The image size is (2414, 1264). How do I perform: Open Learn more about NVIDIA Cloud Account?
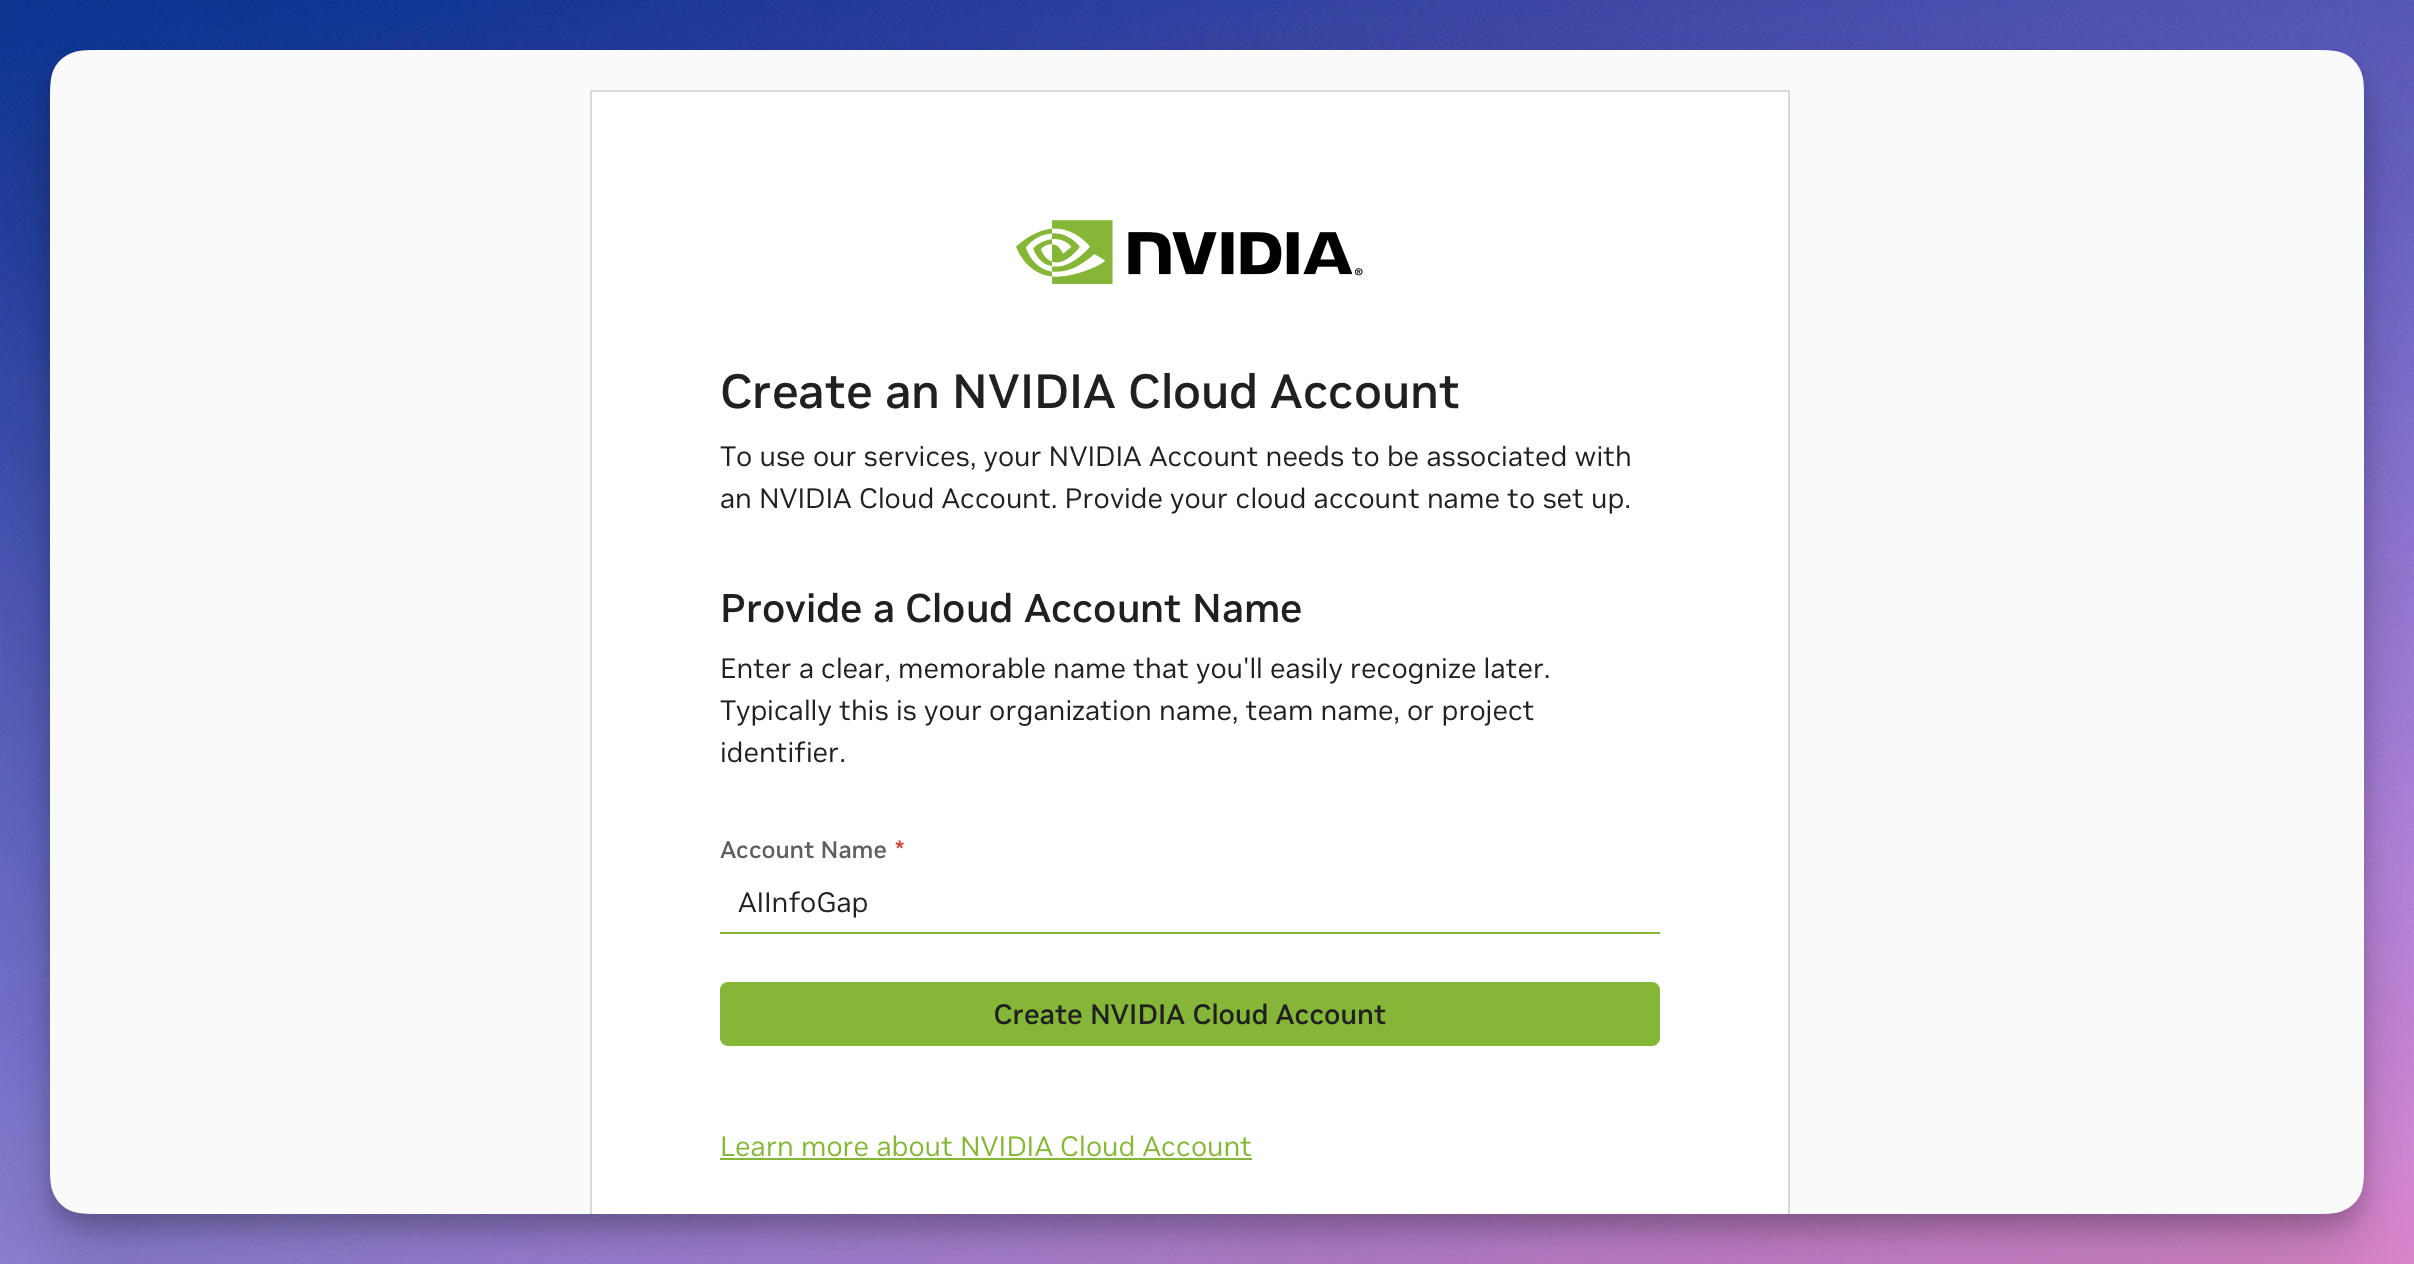[x=985, y=1146]
